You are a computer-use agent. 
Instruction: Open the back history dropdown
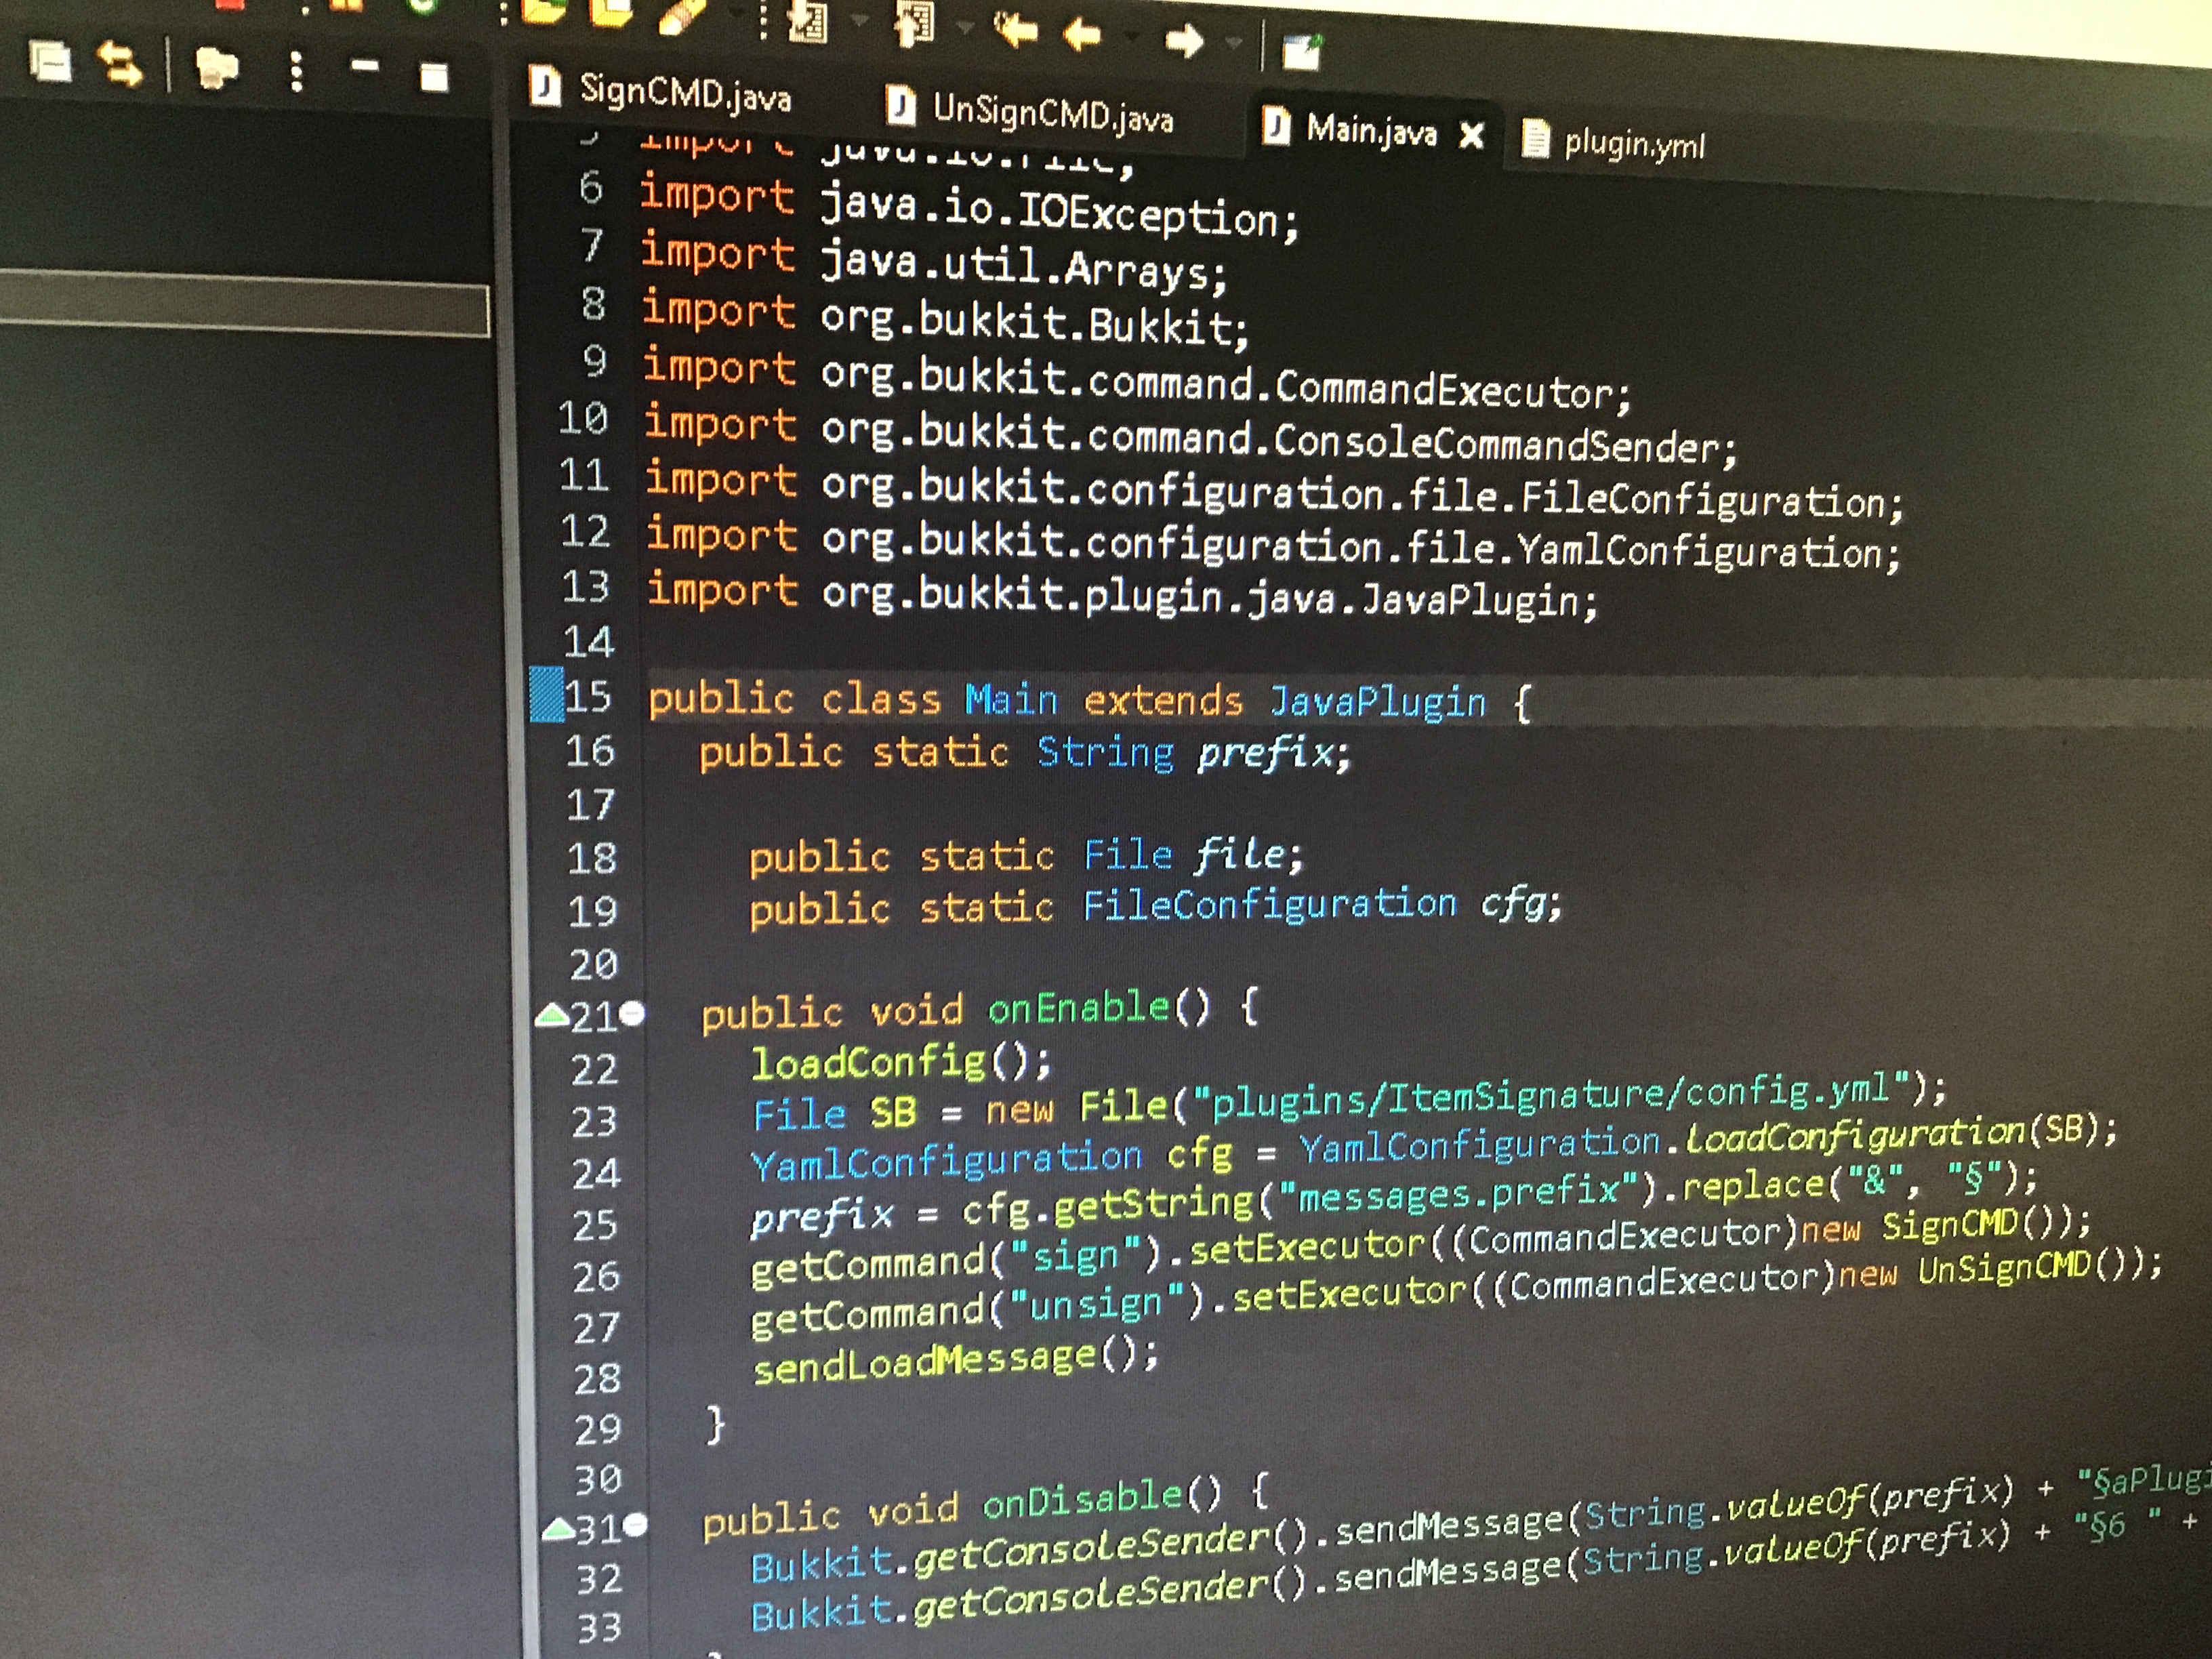(1132, 38)
